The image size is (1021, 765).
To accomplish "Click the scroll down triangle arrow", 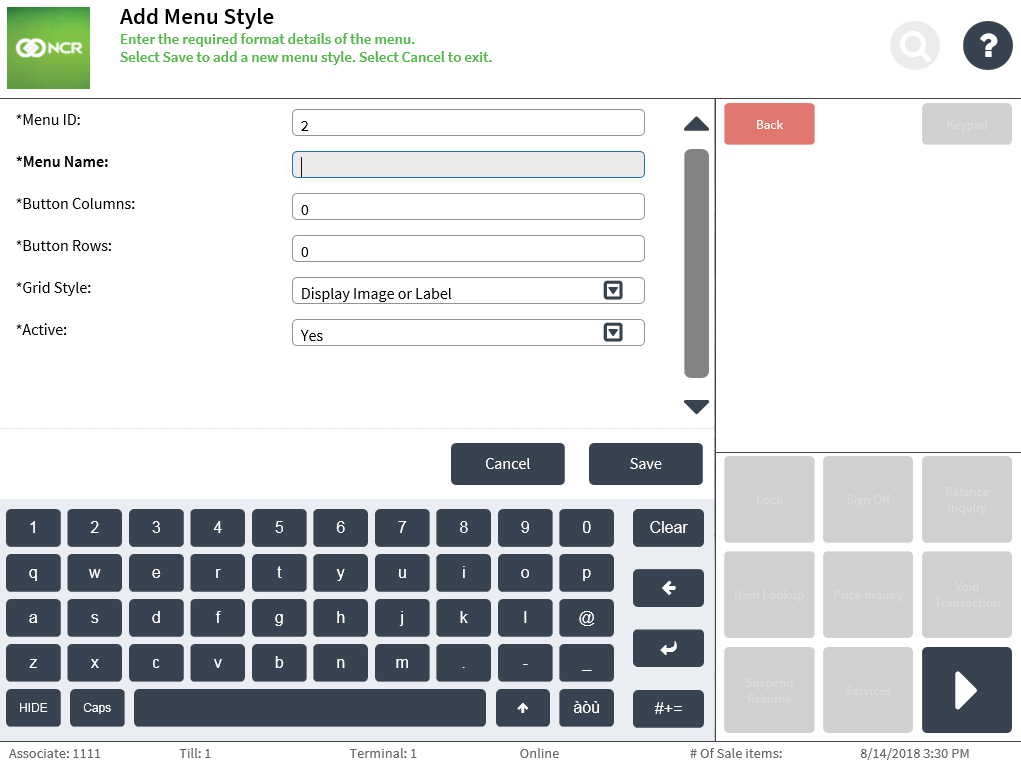I will tap(696, 407).
